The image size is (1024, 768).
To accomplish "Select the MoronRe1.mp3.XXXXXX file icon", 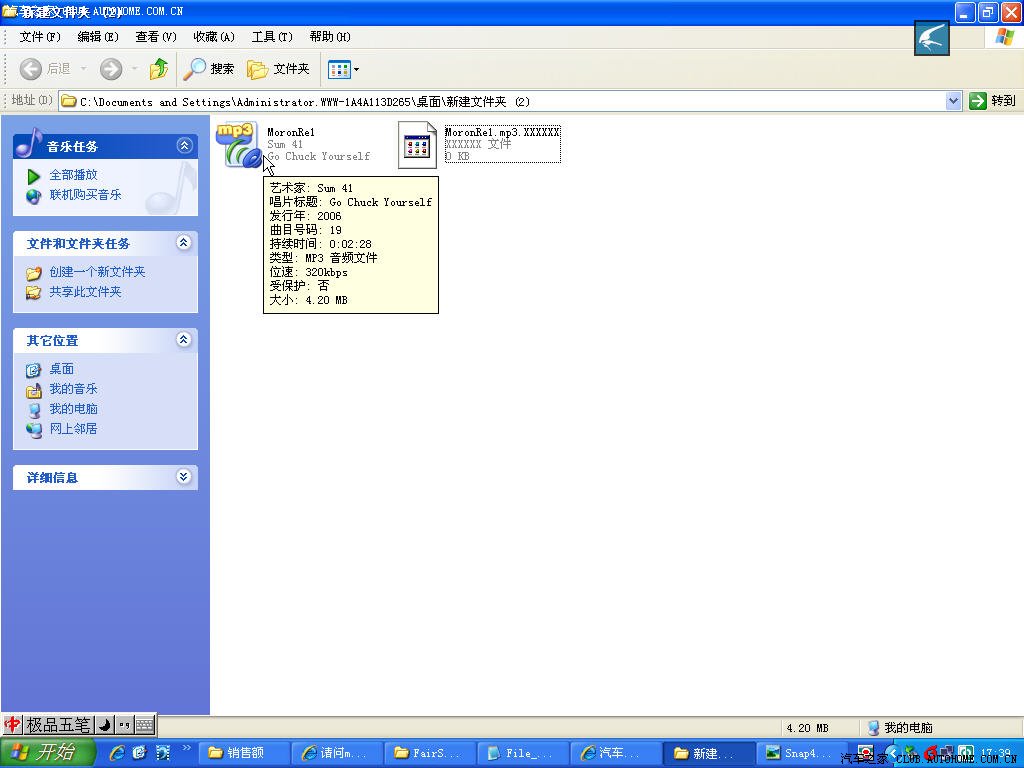I will click(x=417, y=145).
